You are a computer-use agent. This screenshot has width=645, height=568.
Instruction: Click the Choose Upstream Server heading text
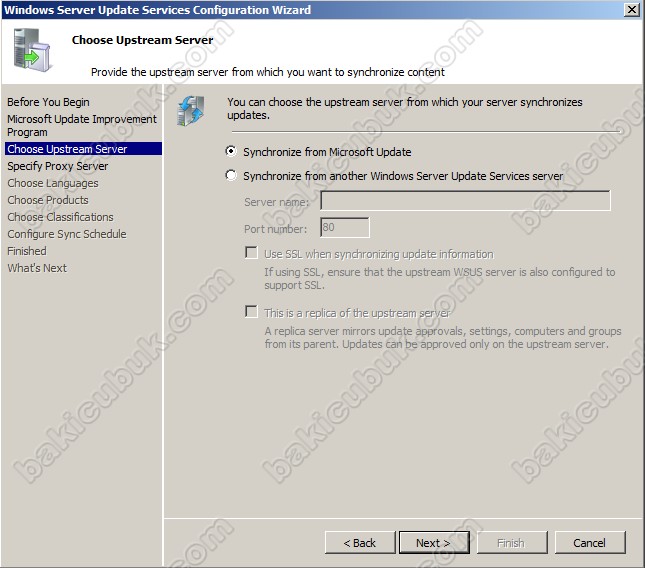pyautogui.click(x=142, y=40)
